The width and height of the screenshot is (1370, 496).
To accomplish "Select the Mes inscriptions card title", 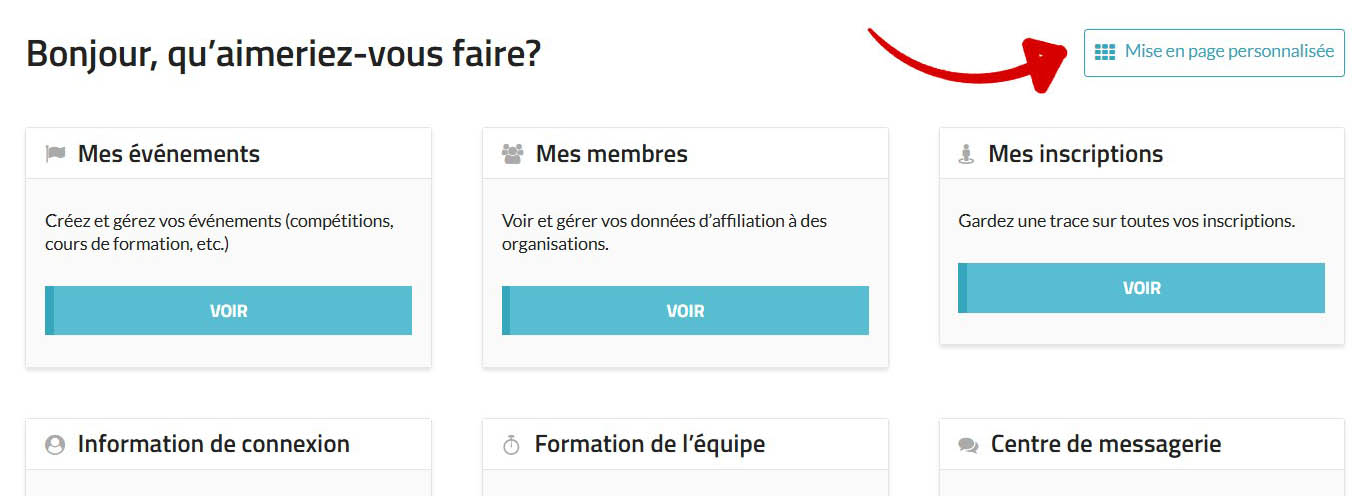I will [x=1075, y=154].
